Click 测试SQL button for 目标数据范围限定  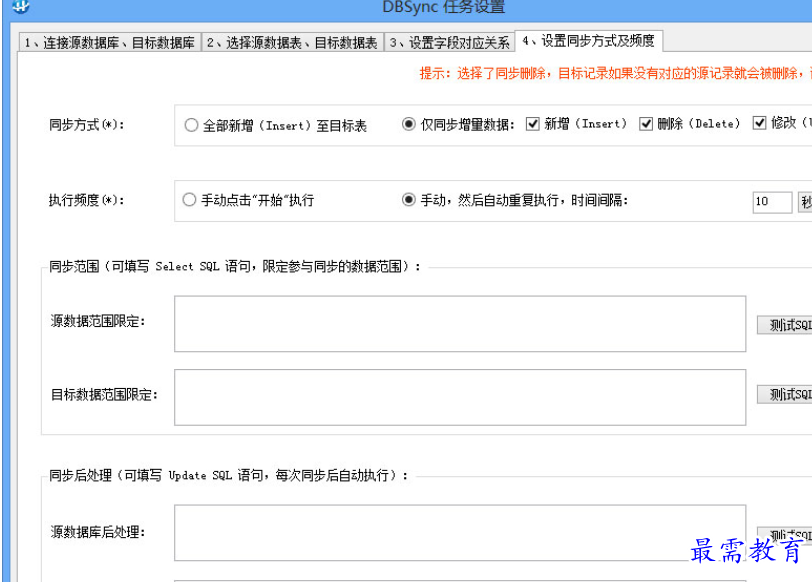[785, 395]
